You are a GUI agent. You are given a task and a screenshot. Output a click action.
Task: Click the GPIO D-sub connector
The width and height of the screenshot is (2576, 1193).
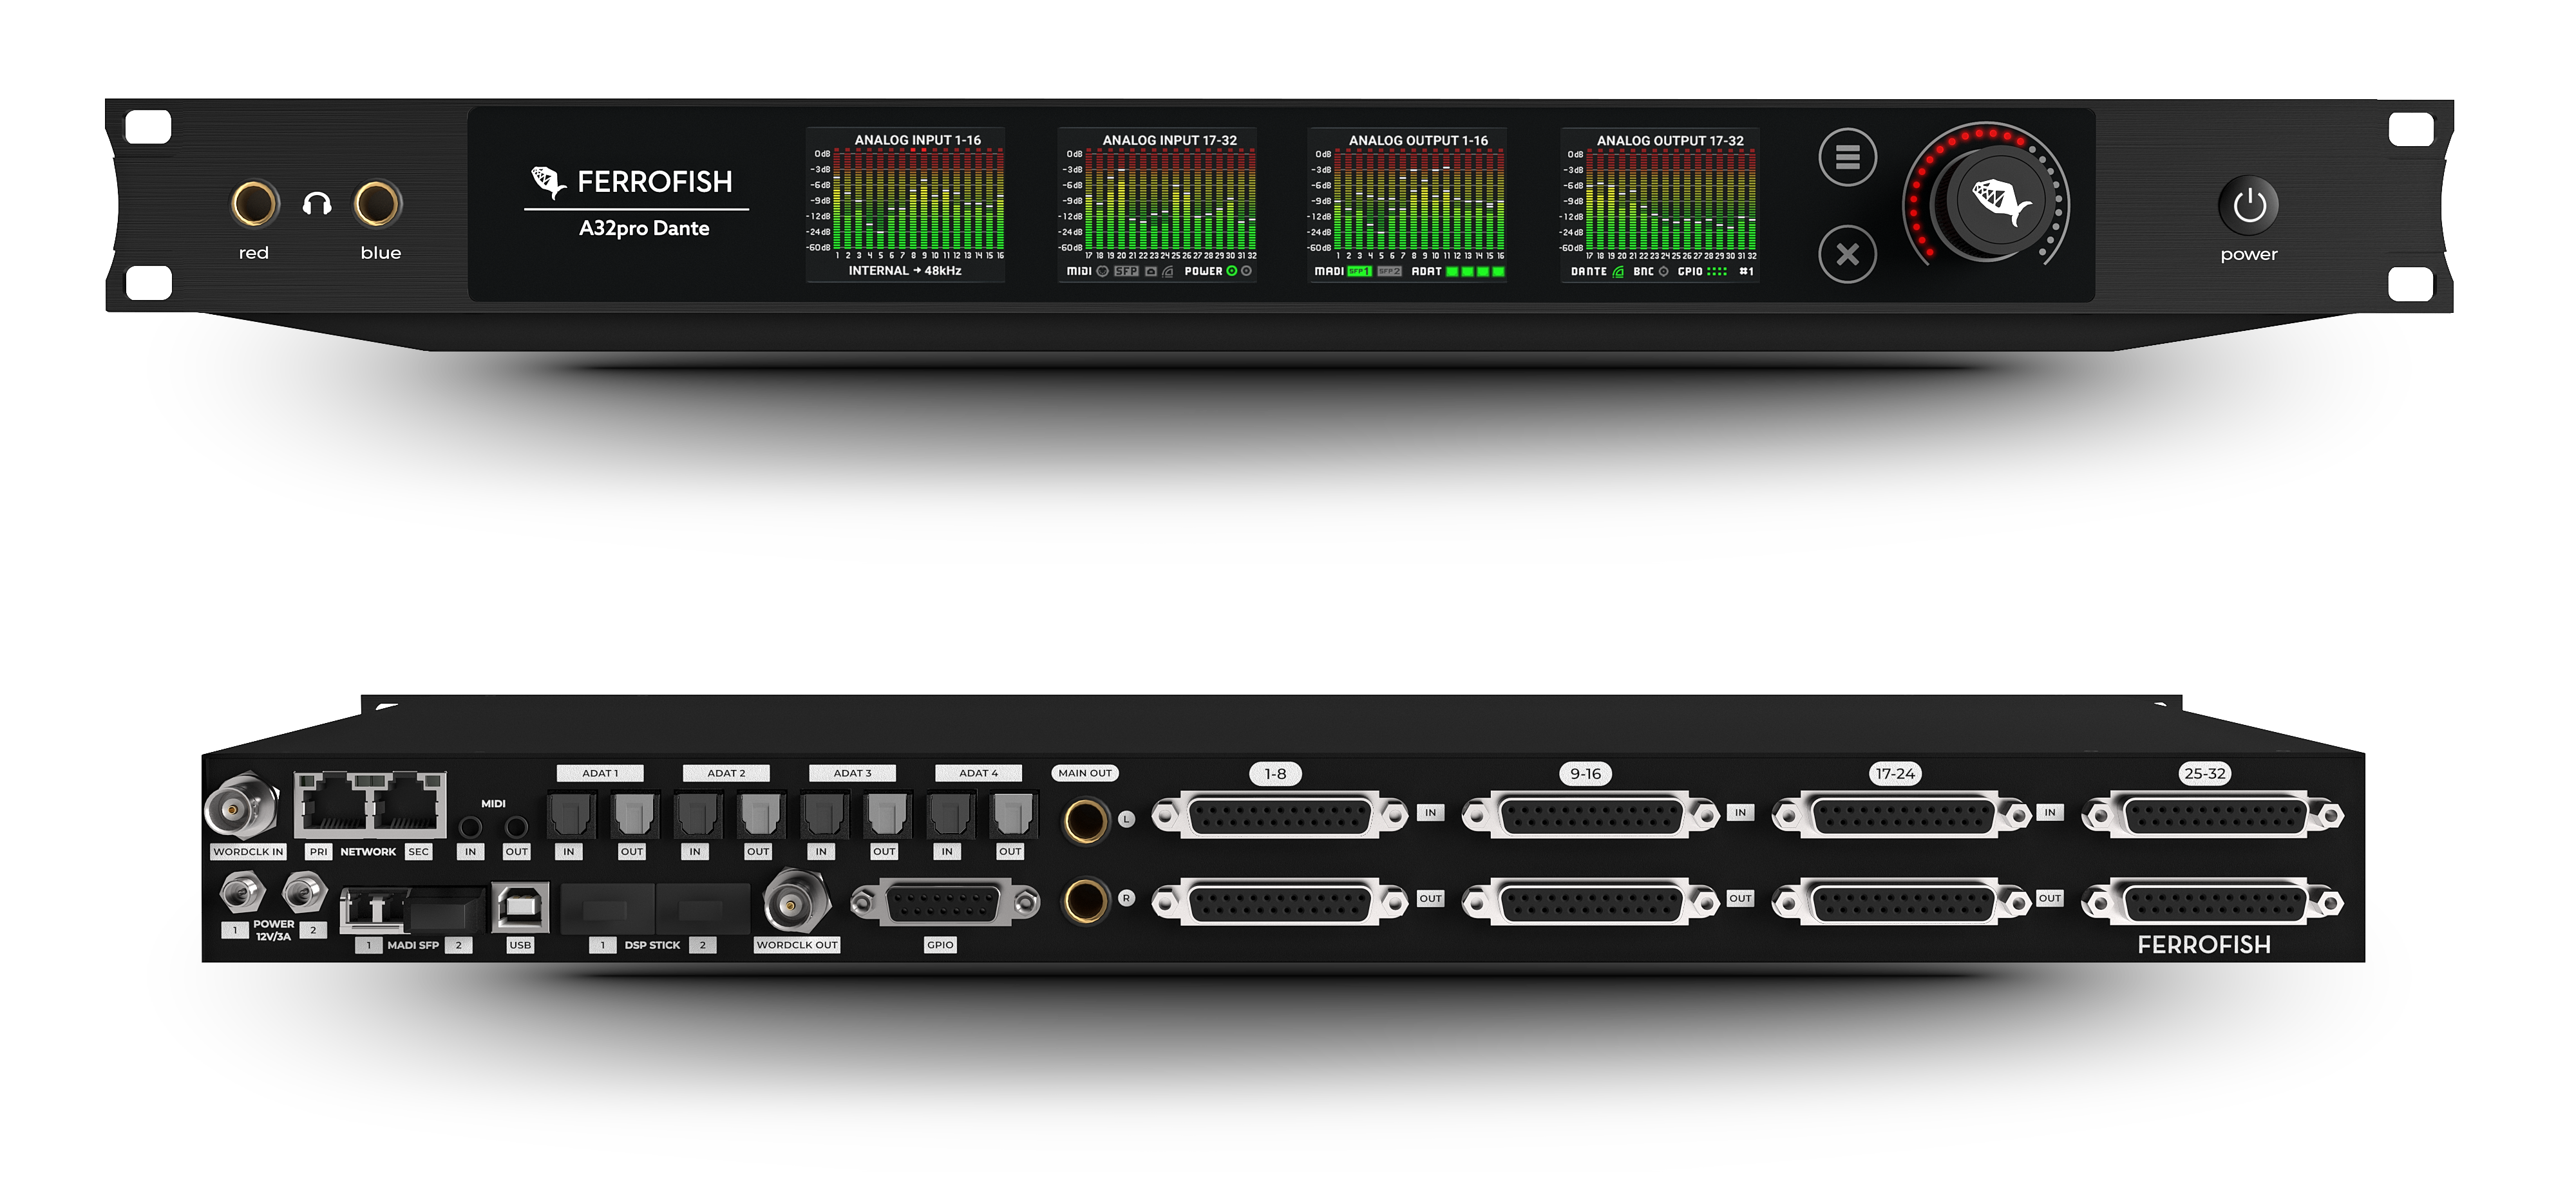click(x=944, y=903)
